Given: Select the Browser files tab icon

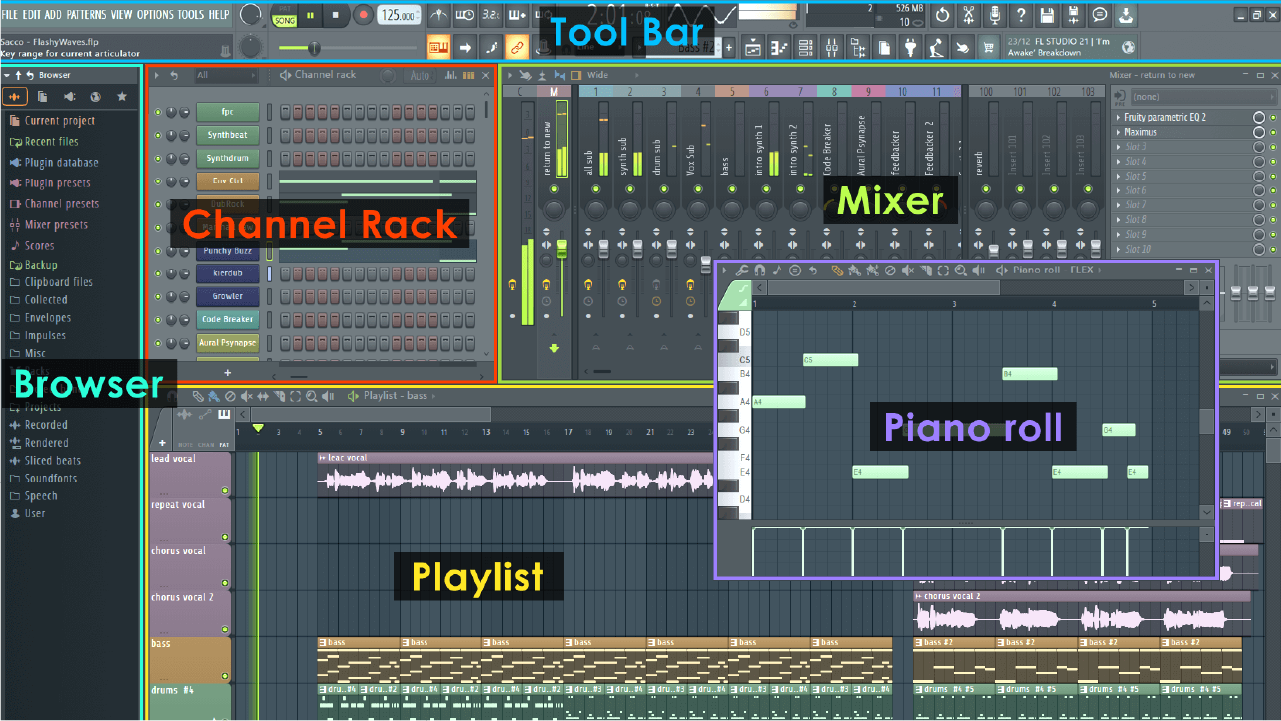Looking at the screenshot, I should (42, 96).
